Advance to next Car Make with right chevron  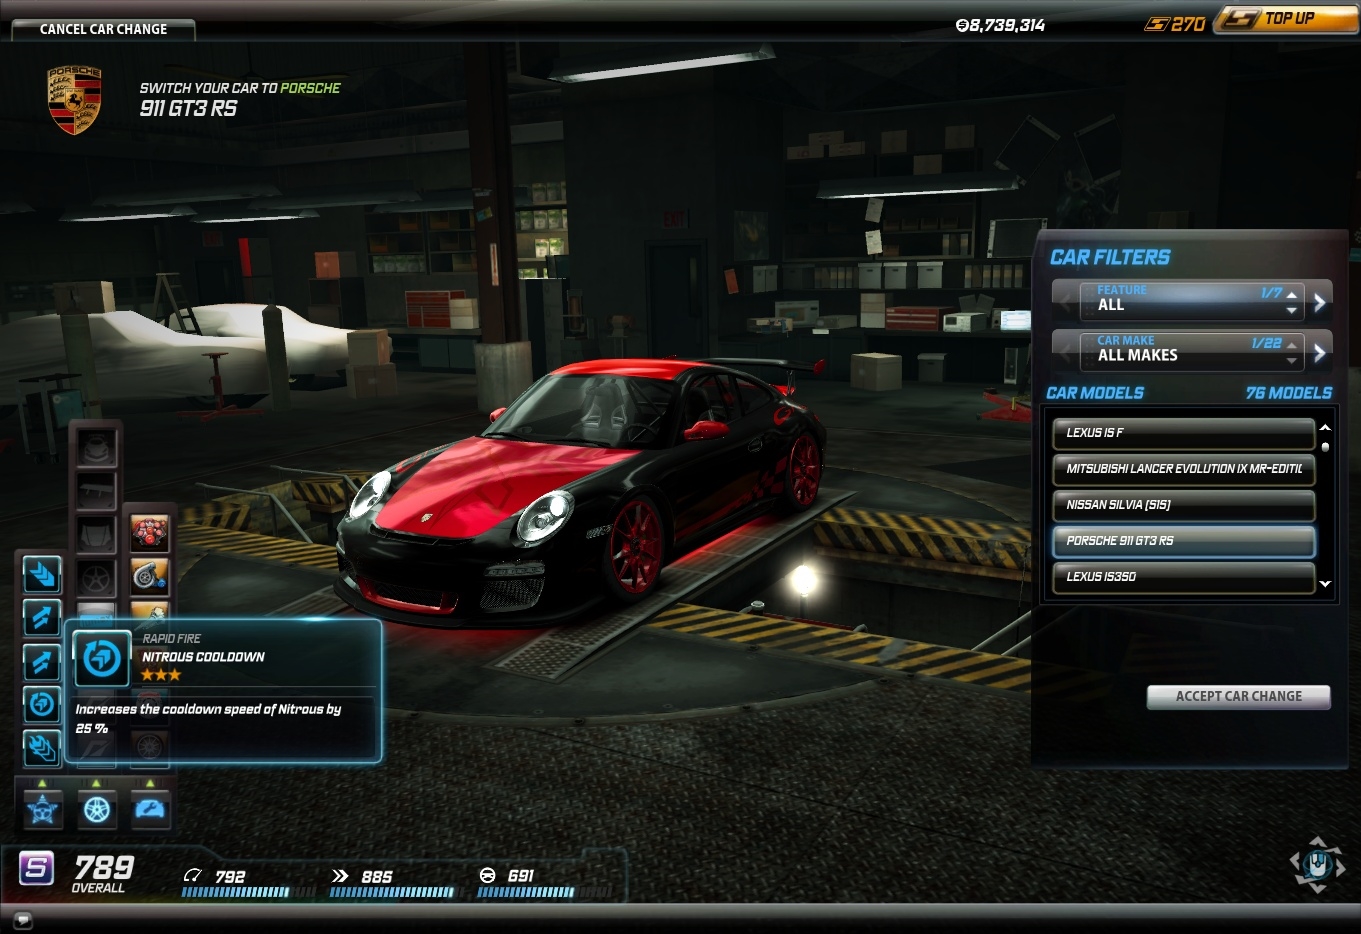pos(1320,352)
